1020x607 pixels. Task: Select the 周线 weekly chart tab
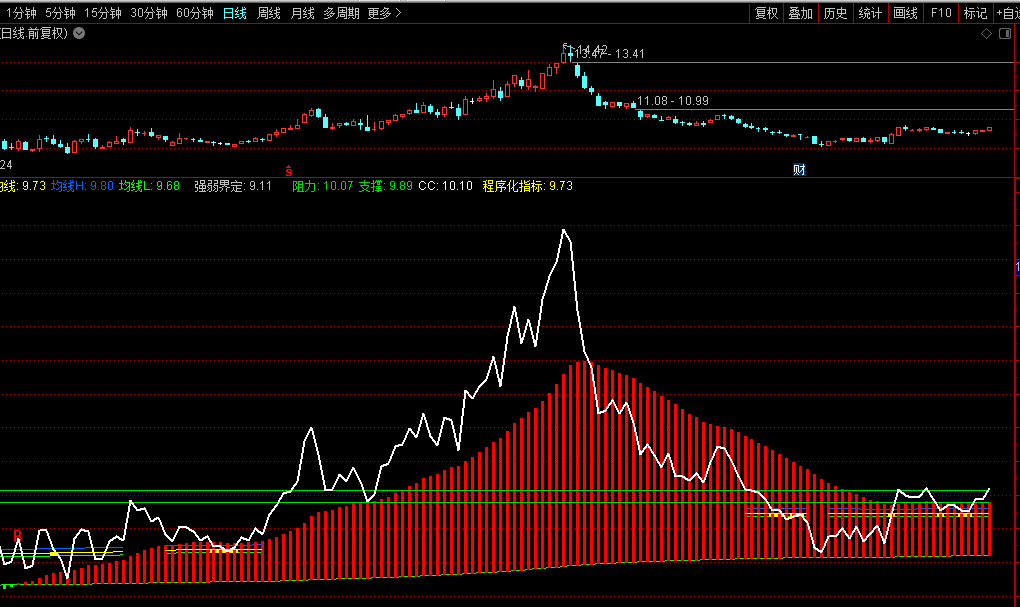click(x=268, y=13)
